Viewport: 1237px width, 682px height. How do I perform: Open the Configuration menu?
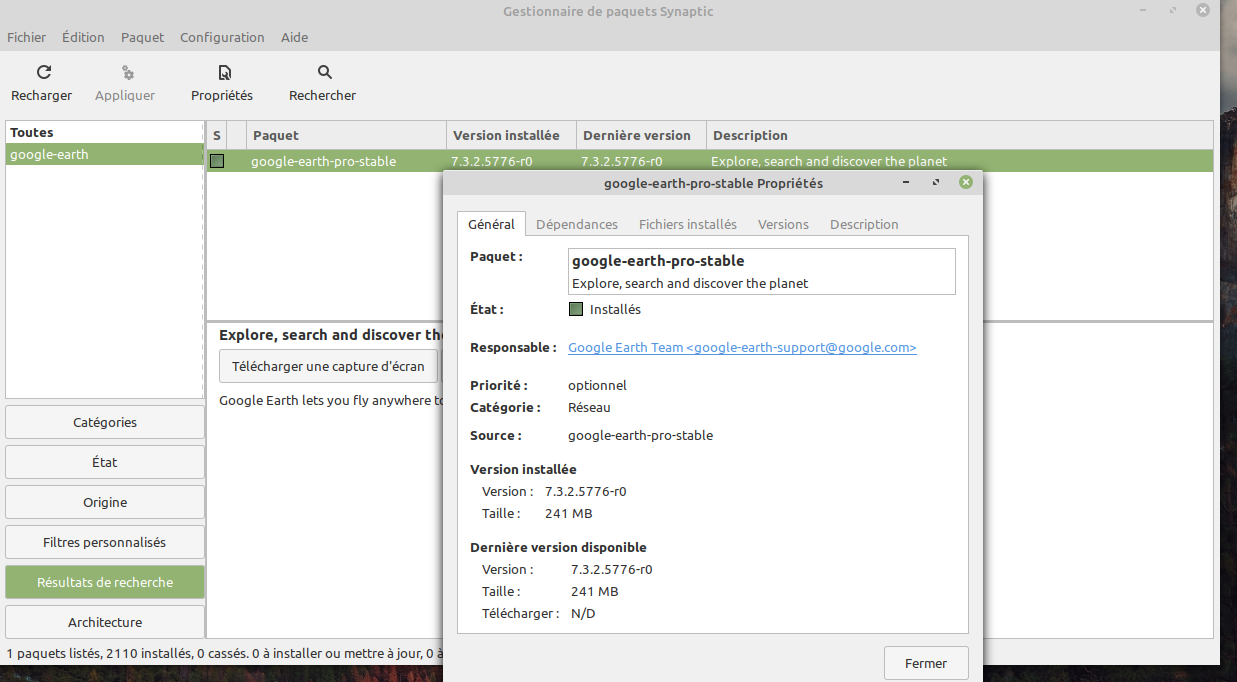[222, 37]
